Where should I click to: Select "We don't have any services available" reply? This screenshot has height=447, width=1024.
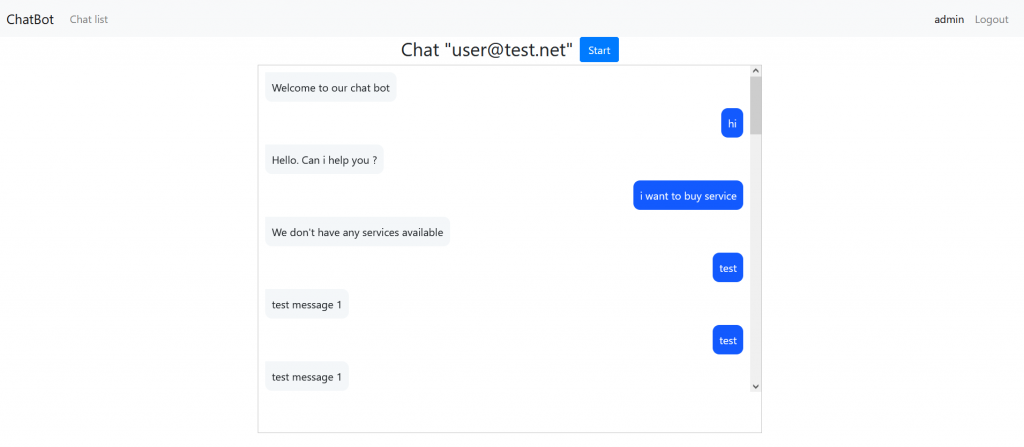click(x=357, y=233)
